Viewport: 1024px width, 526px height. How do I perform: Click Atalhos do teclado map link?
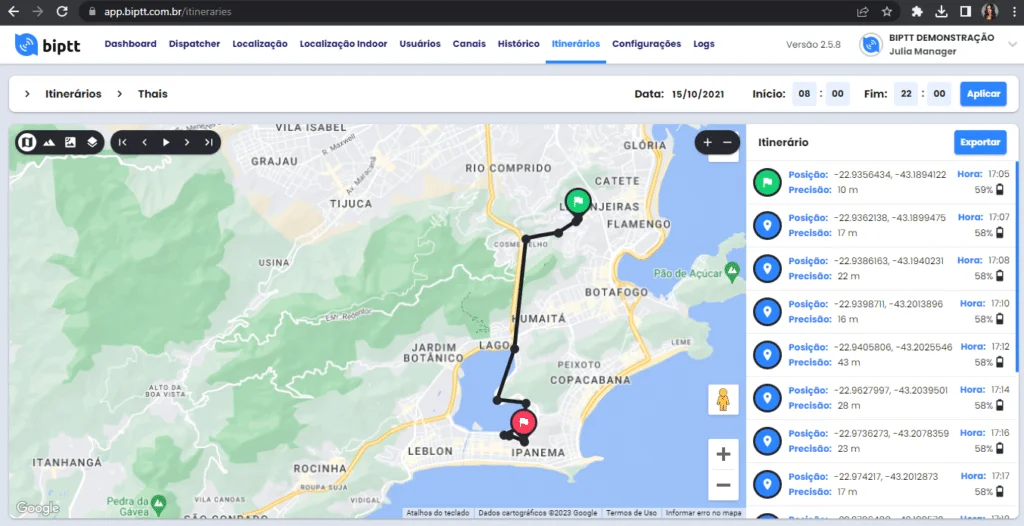438,513
